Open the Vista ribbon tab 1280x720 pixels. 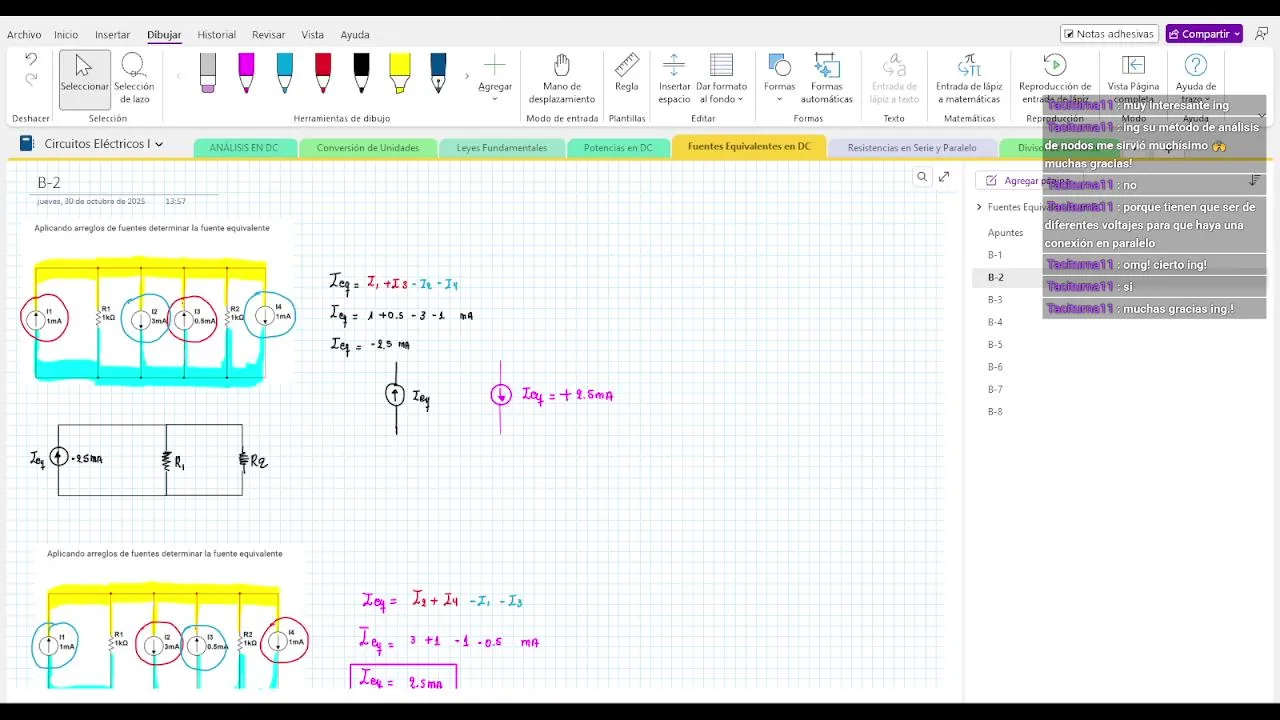pyautogui.click(x=313, y=34)
